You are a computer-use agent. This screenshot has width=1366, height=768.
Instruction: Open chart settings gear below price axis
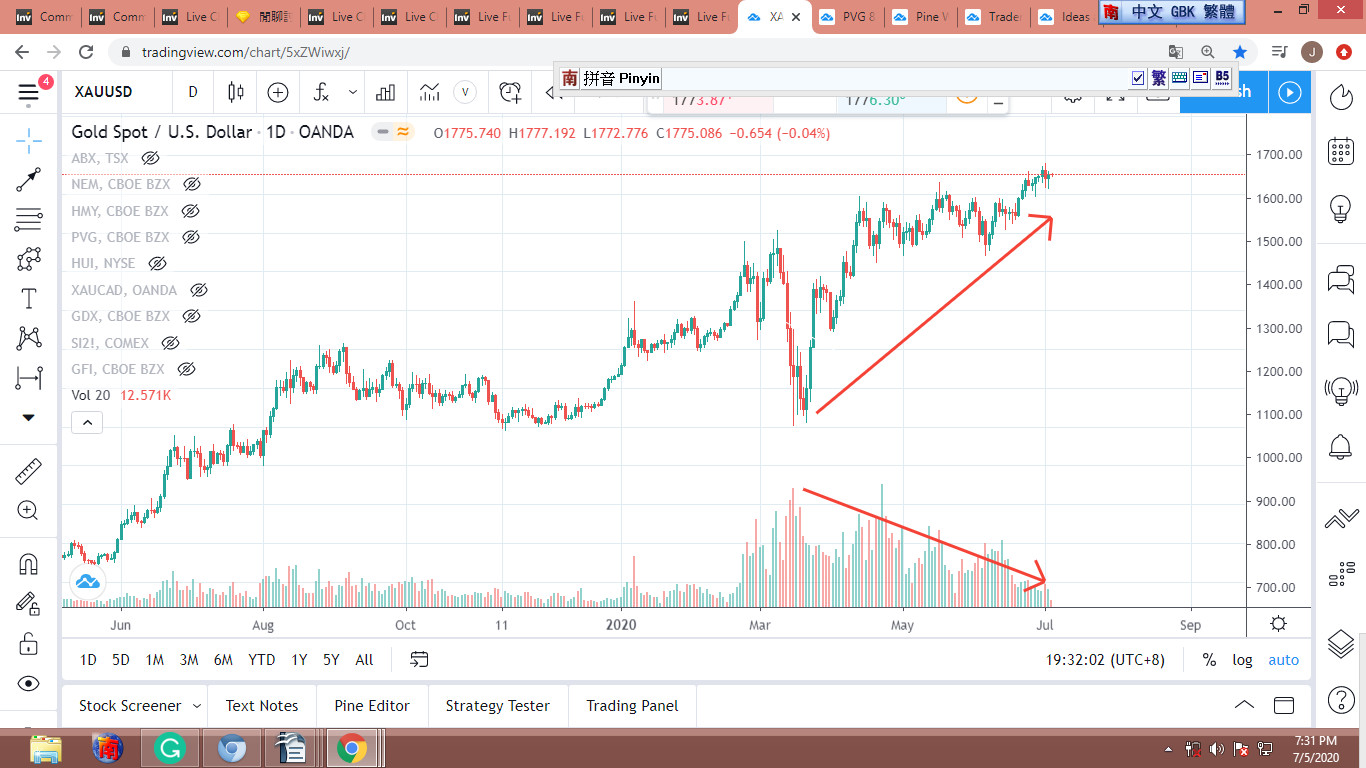coord(1278,624)
